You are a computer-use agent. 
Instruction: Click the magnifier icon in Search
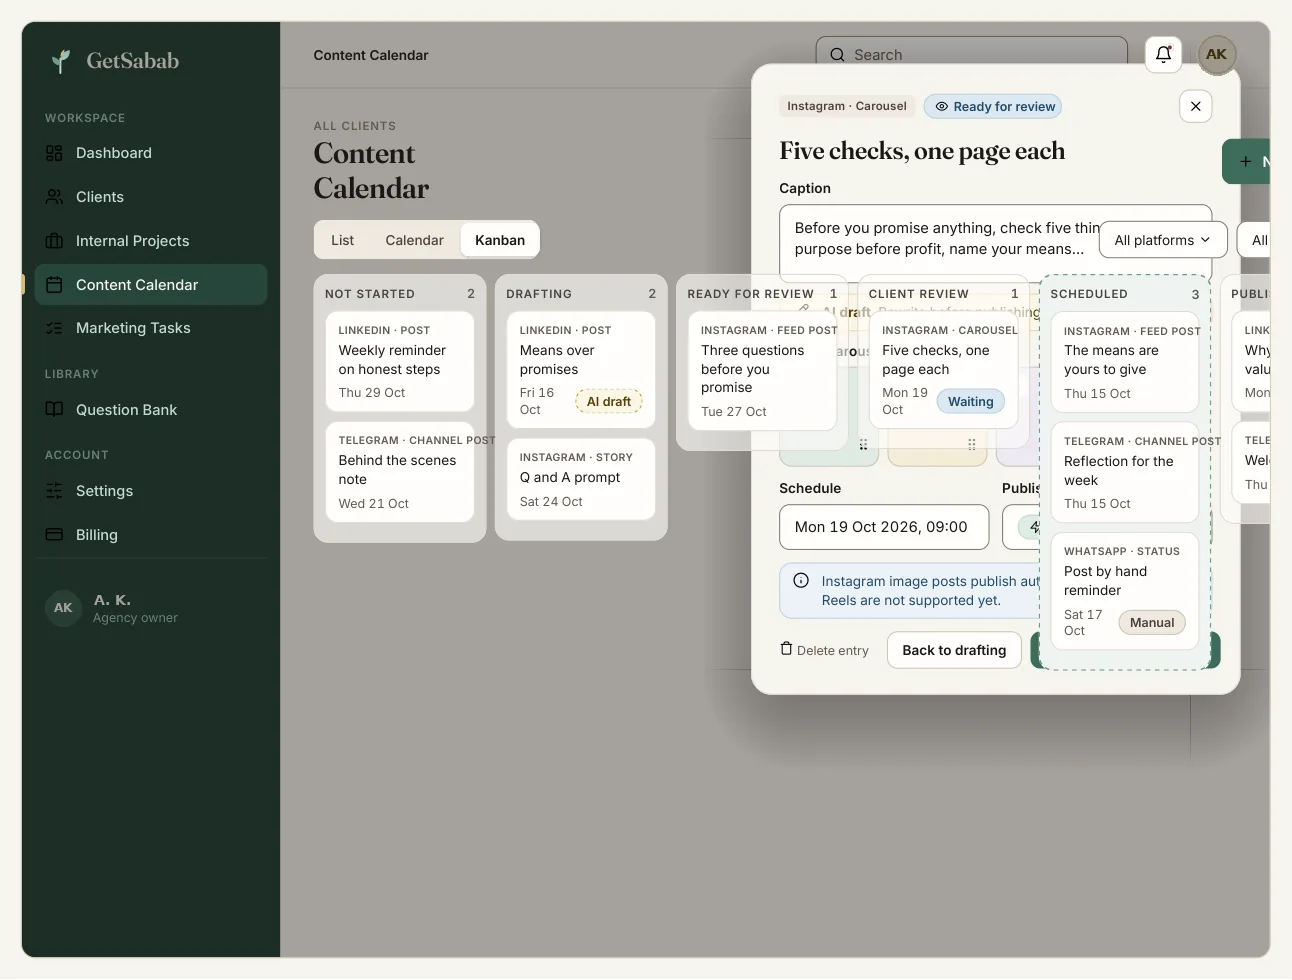[837, 55]
